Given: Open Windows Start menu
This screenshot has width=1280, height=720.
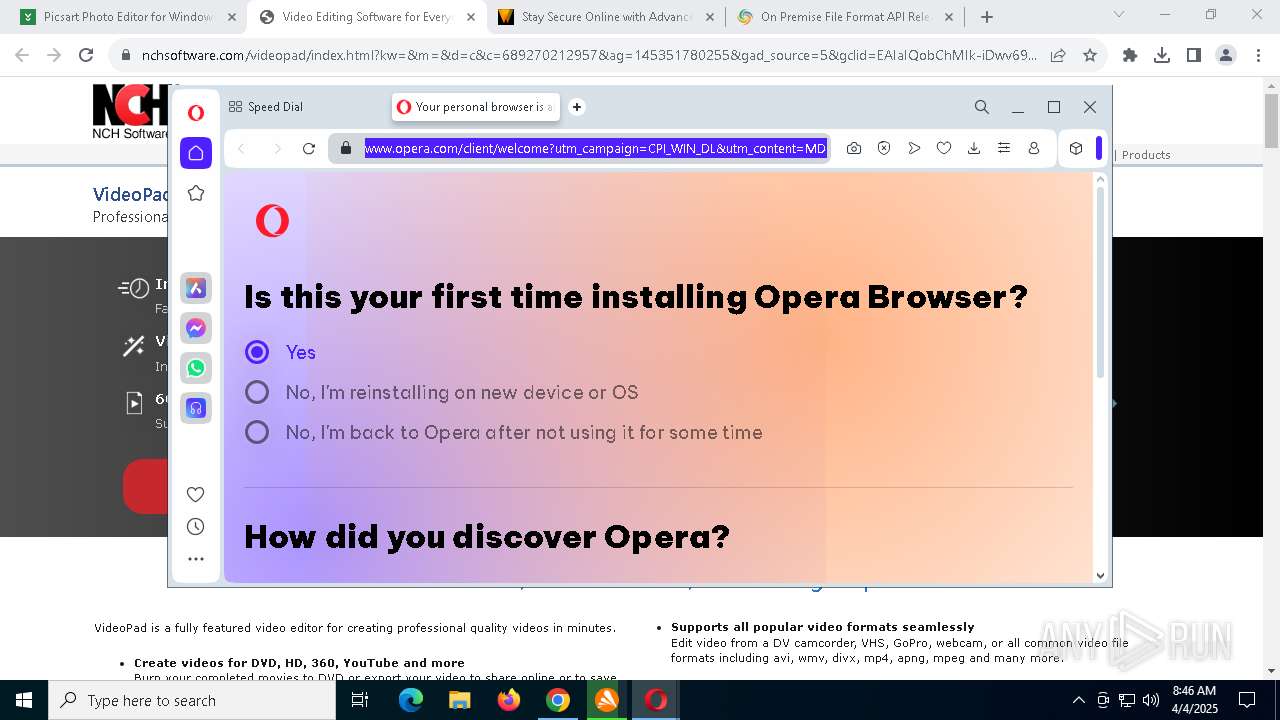Looking at the screenshot, I should click(x=23, y=700).
